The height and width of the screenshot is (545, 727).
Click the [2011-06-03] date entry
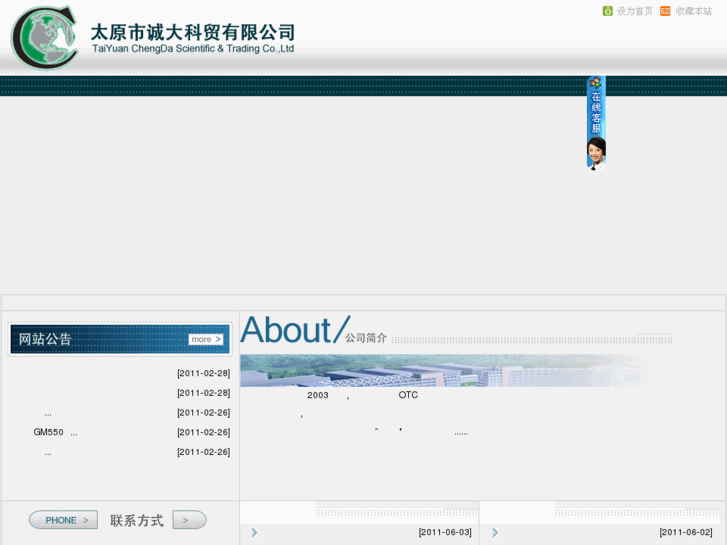point(445,532)
